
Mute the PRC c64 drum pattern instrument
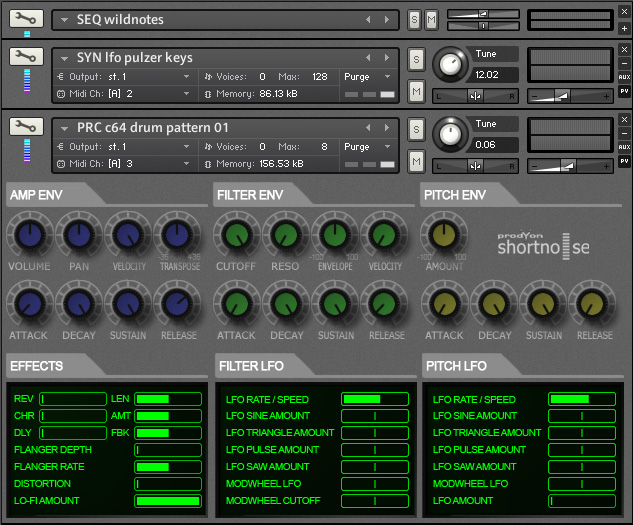(x=415, y=161)
